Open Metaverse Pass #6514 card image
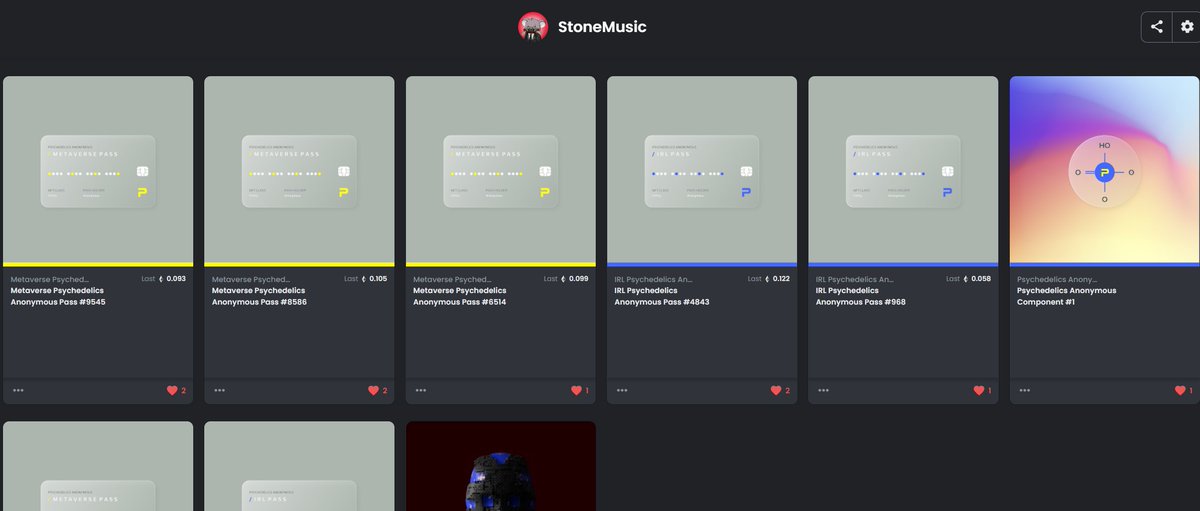1200x511 pixels. 501,170
